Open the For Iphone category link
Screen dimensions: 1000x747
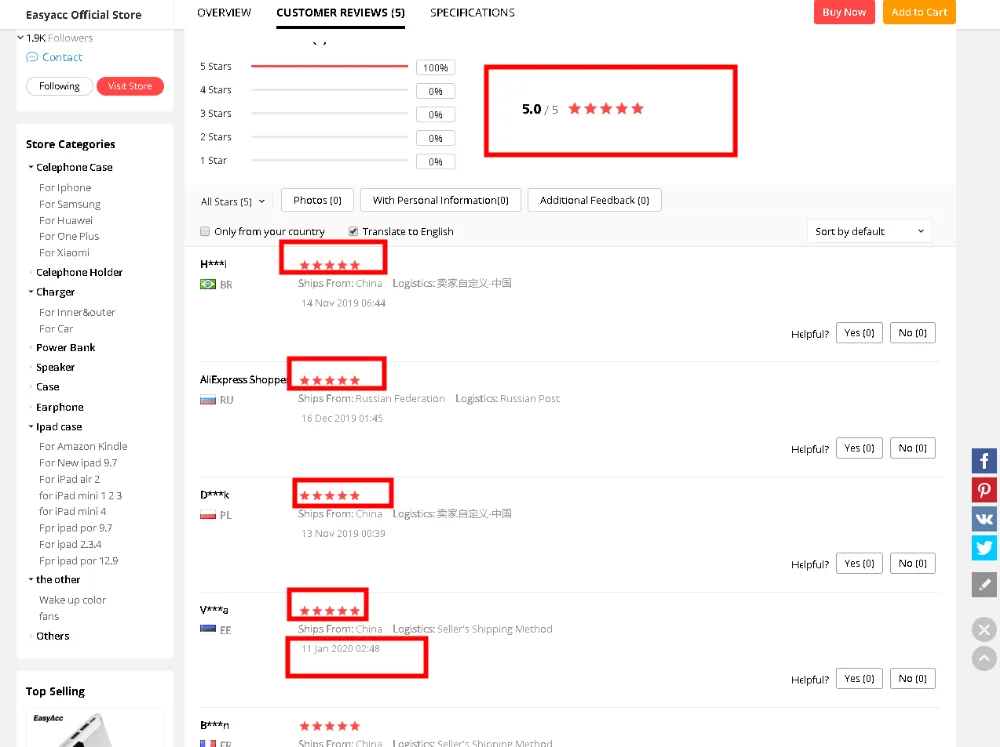pyautogui.click(x=65, y=188)
